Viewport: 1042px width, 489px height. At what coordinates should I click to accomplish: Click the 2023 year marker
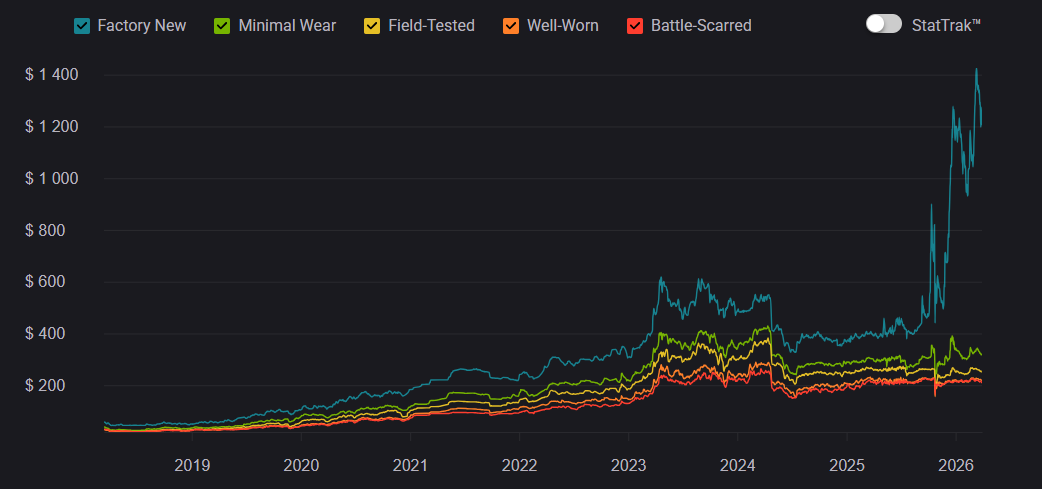pyautogui.click(x=628, y=465)
